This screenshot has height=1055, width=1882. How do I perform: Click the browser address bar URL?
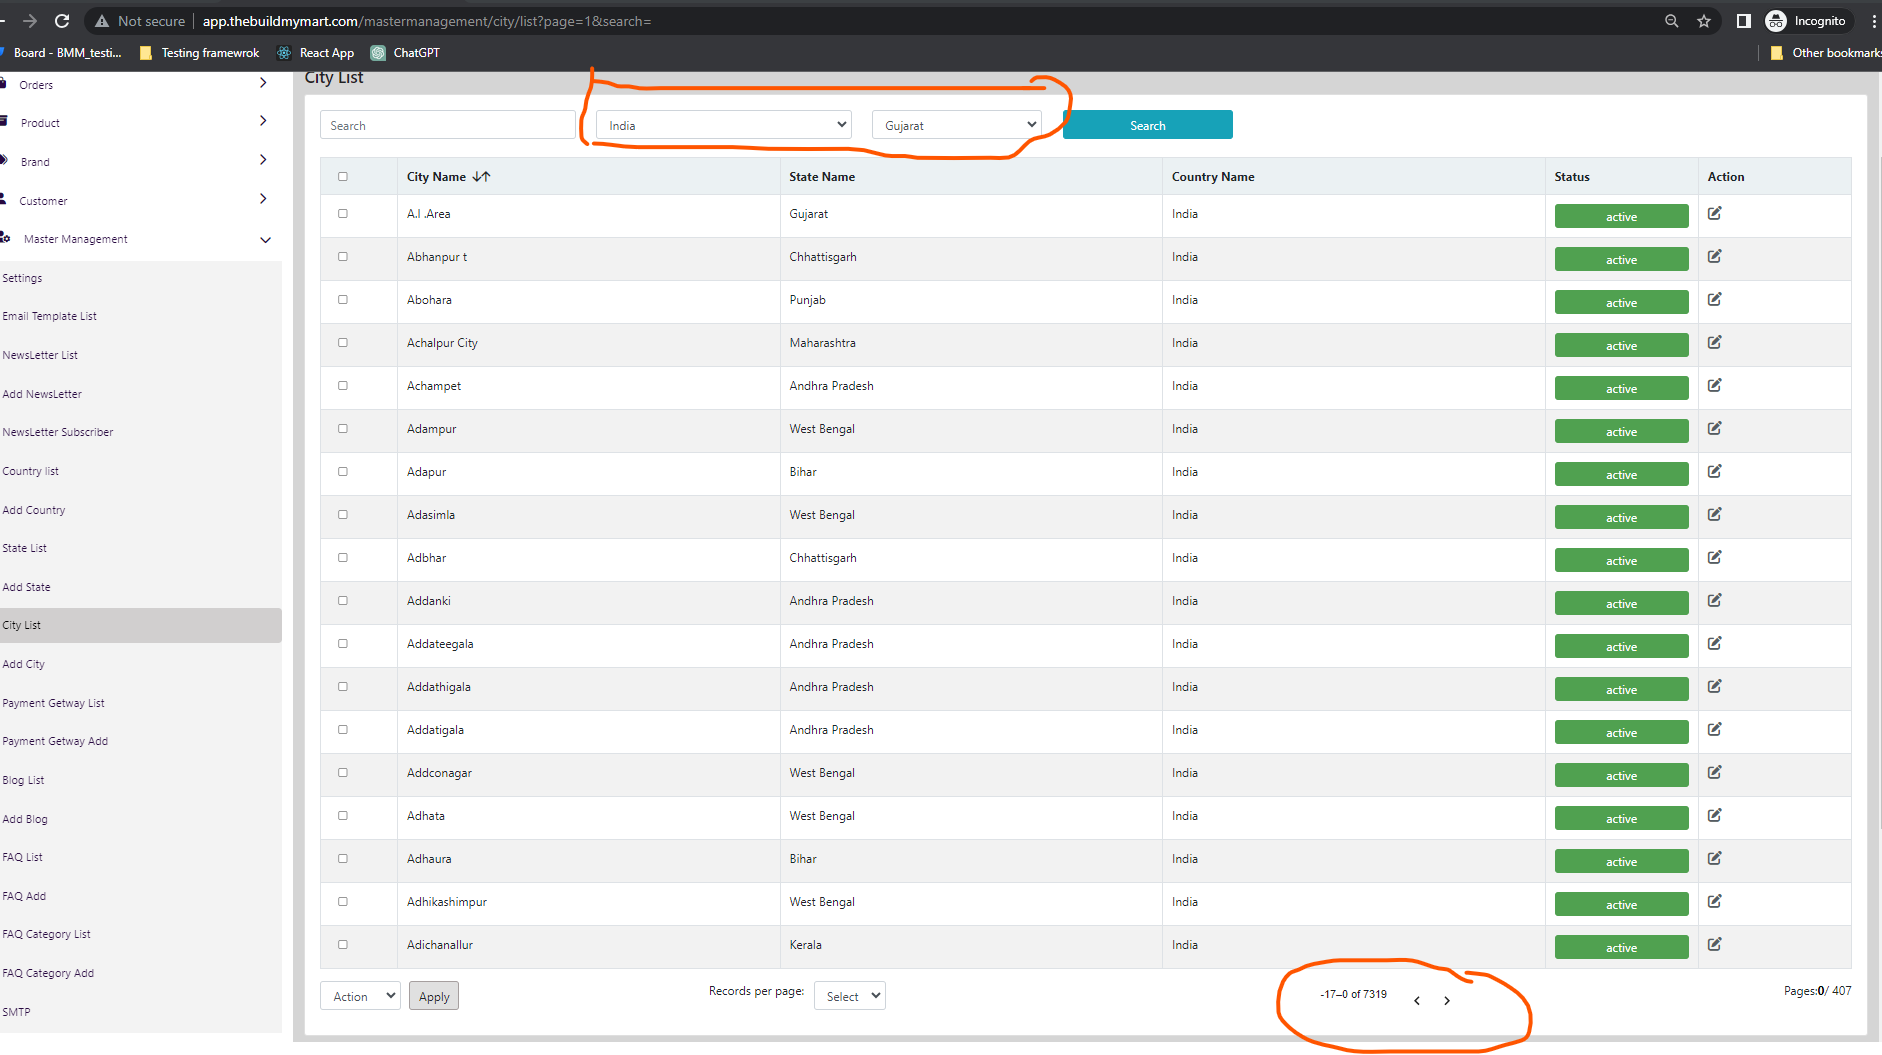pos(427,21)
